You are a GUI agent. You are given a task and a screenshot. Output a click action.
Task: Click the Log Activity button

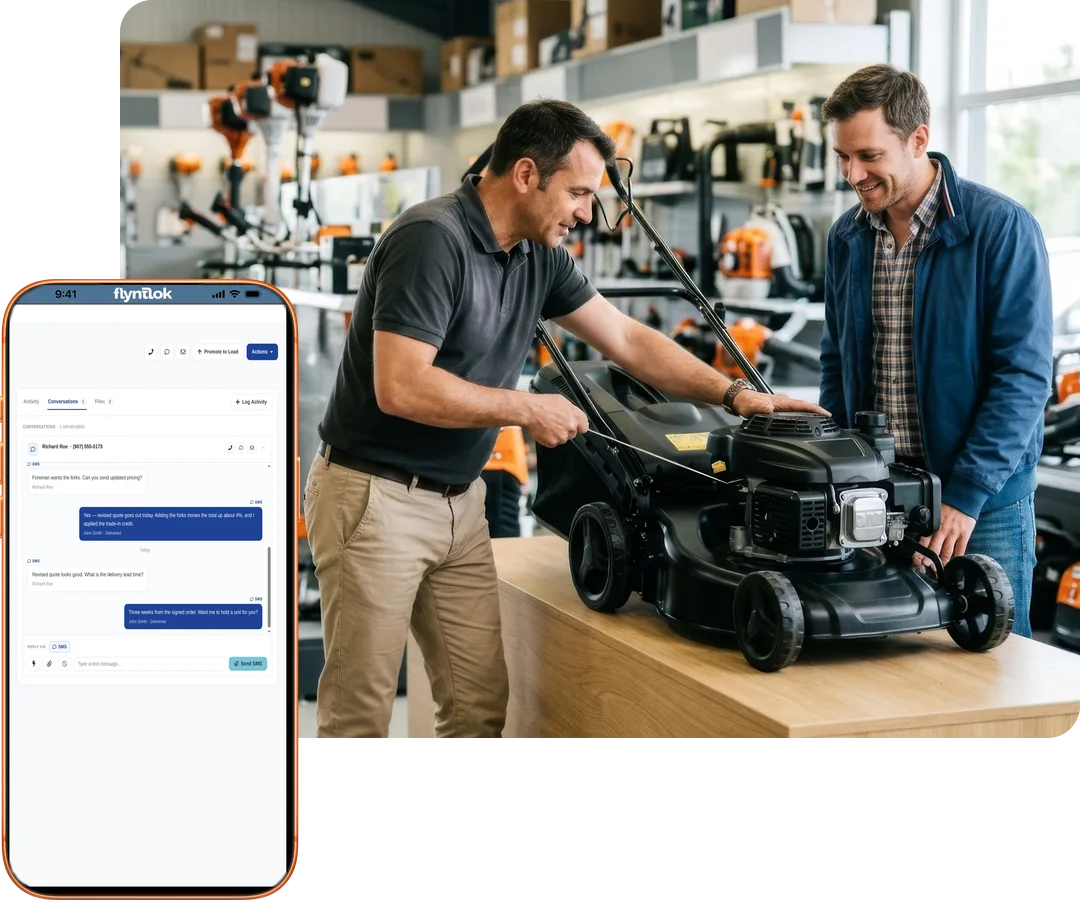point(251,402)
